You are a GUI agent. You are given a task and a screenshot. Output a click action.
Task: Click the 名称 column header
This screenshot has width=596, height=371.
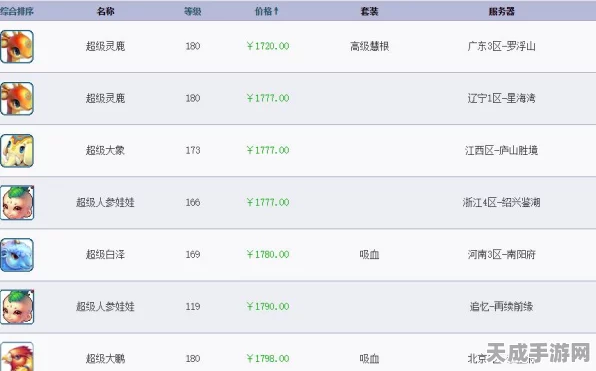coord(105,11)
